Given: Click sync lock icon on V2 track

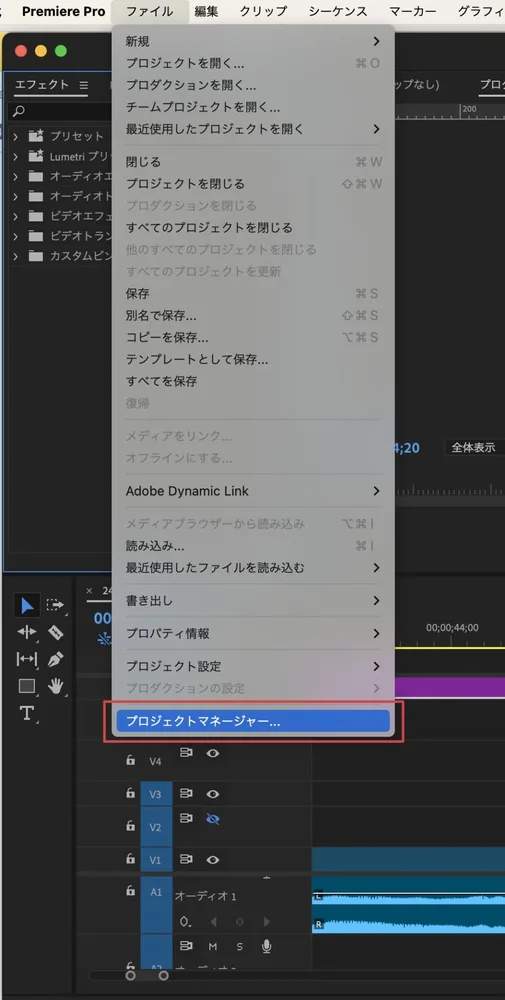Looking at the screenshot, I should 186,818.
